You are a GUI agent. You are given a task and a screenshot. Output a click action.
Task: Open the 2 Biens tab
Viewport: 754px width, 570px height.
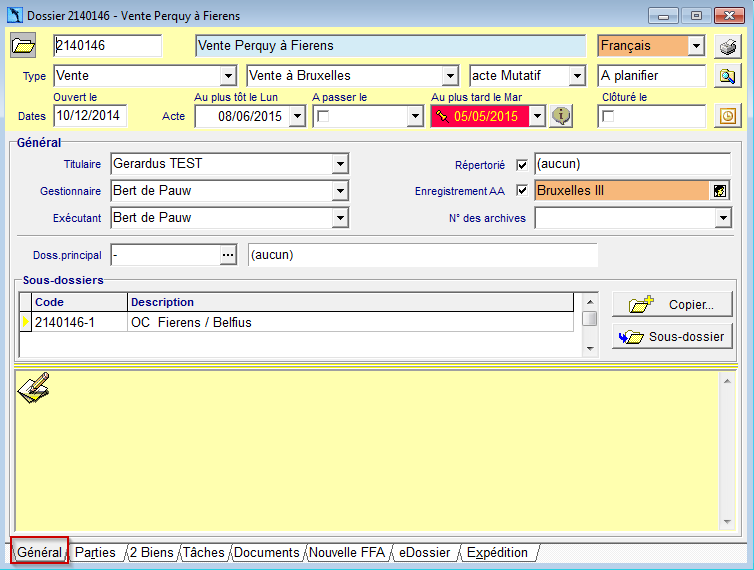(x=151, y=552)
